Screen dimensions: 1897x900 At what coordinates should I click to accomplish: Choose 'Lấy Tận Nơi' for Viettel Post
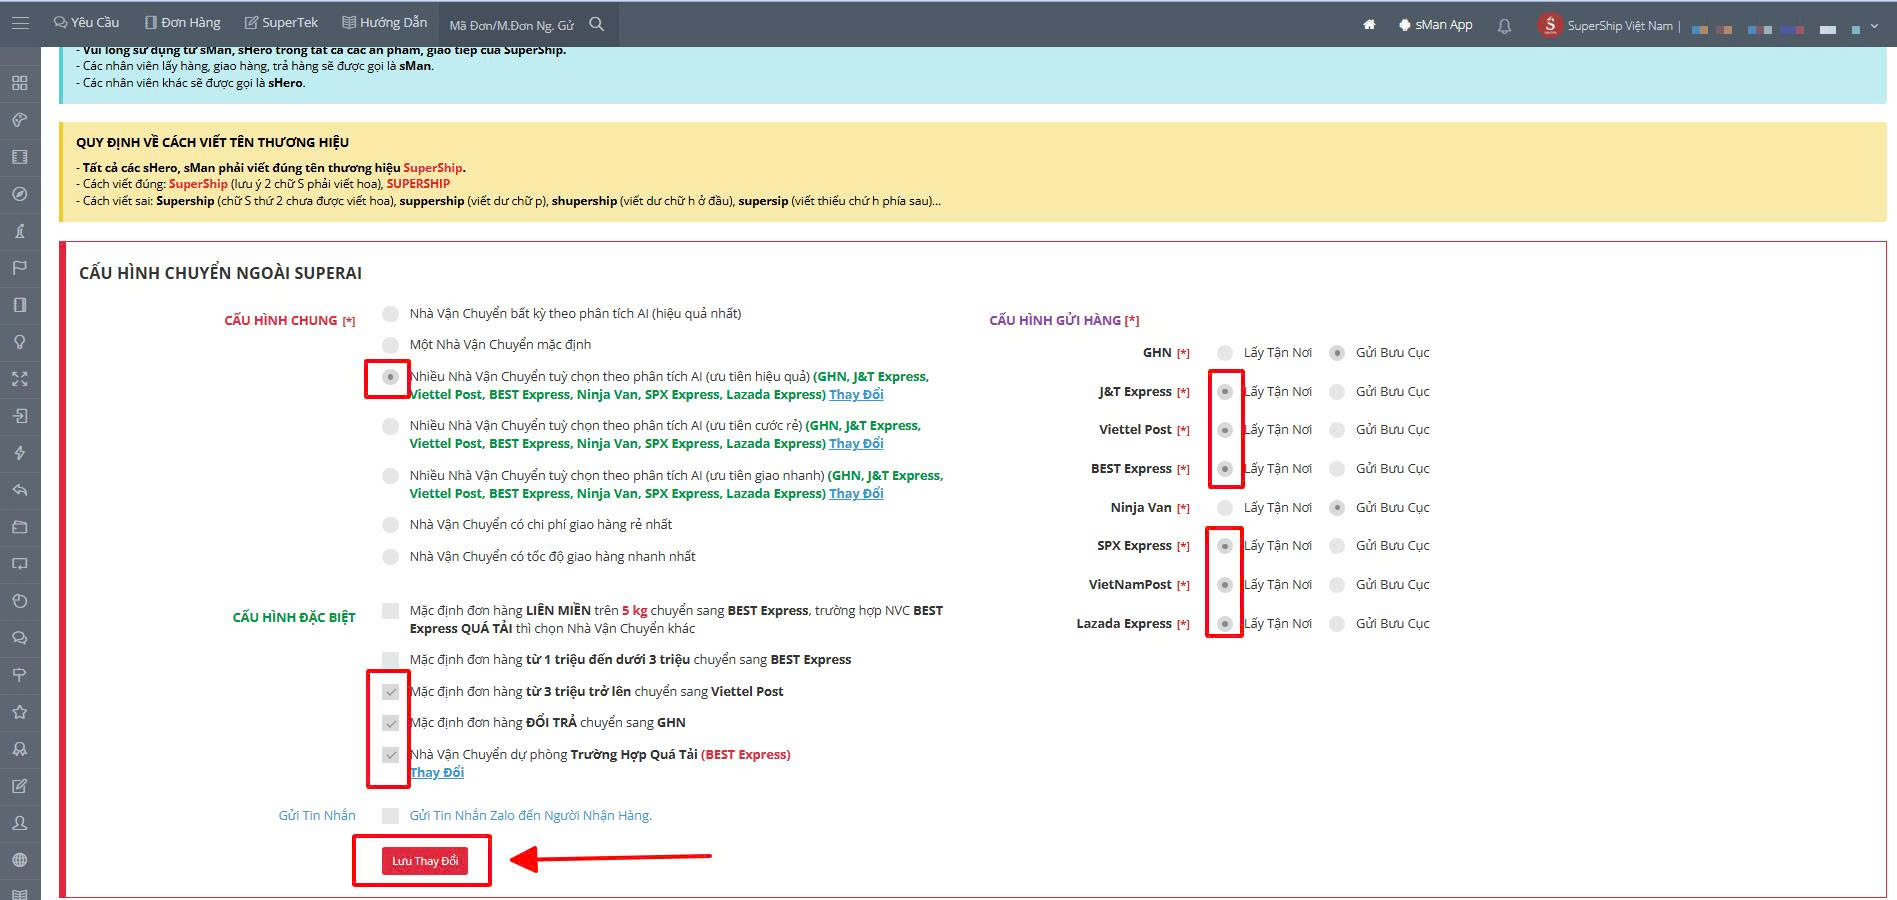click(x=1225, y=430)
